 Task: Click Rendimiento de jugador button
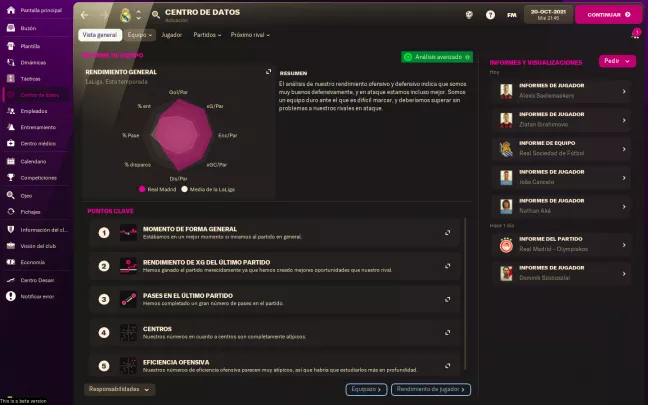pos(431,389)
